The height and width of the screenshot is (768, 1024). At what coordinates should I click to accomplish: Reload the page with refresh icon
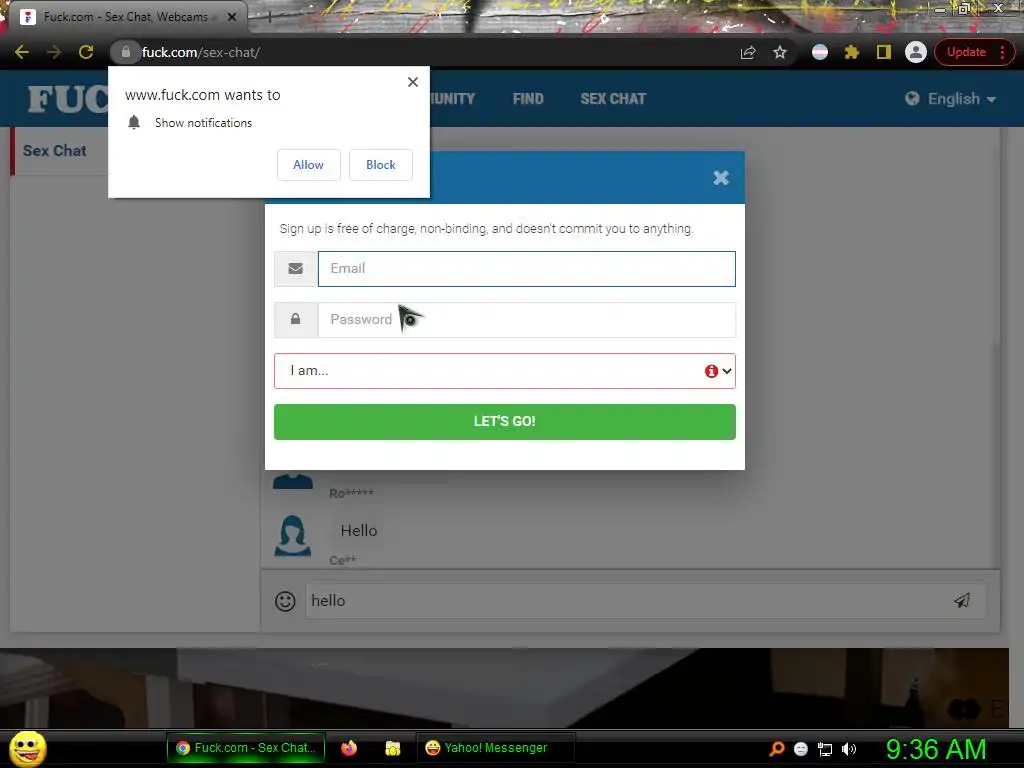click(86, 52)
